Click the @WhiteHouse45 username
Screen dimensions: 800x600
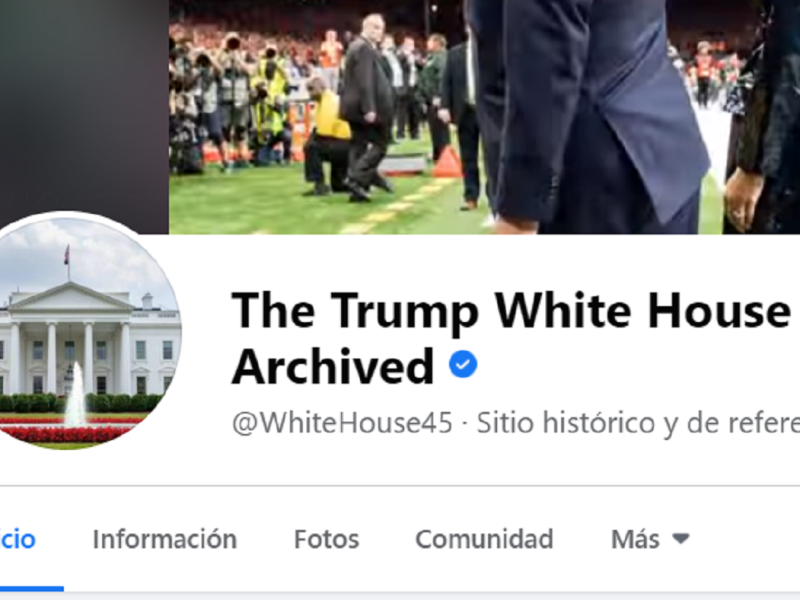[342, 422]
